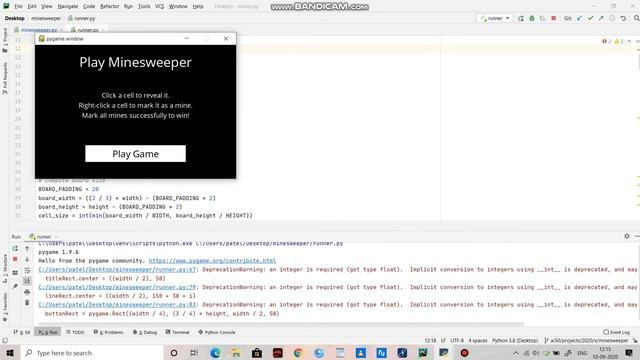Image resolution: width=640 pixels, height=360 pixels.
Task: Click the LF line separator in status bar
Action: (443, 340)
